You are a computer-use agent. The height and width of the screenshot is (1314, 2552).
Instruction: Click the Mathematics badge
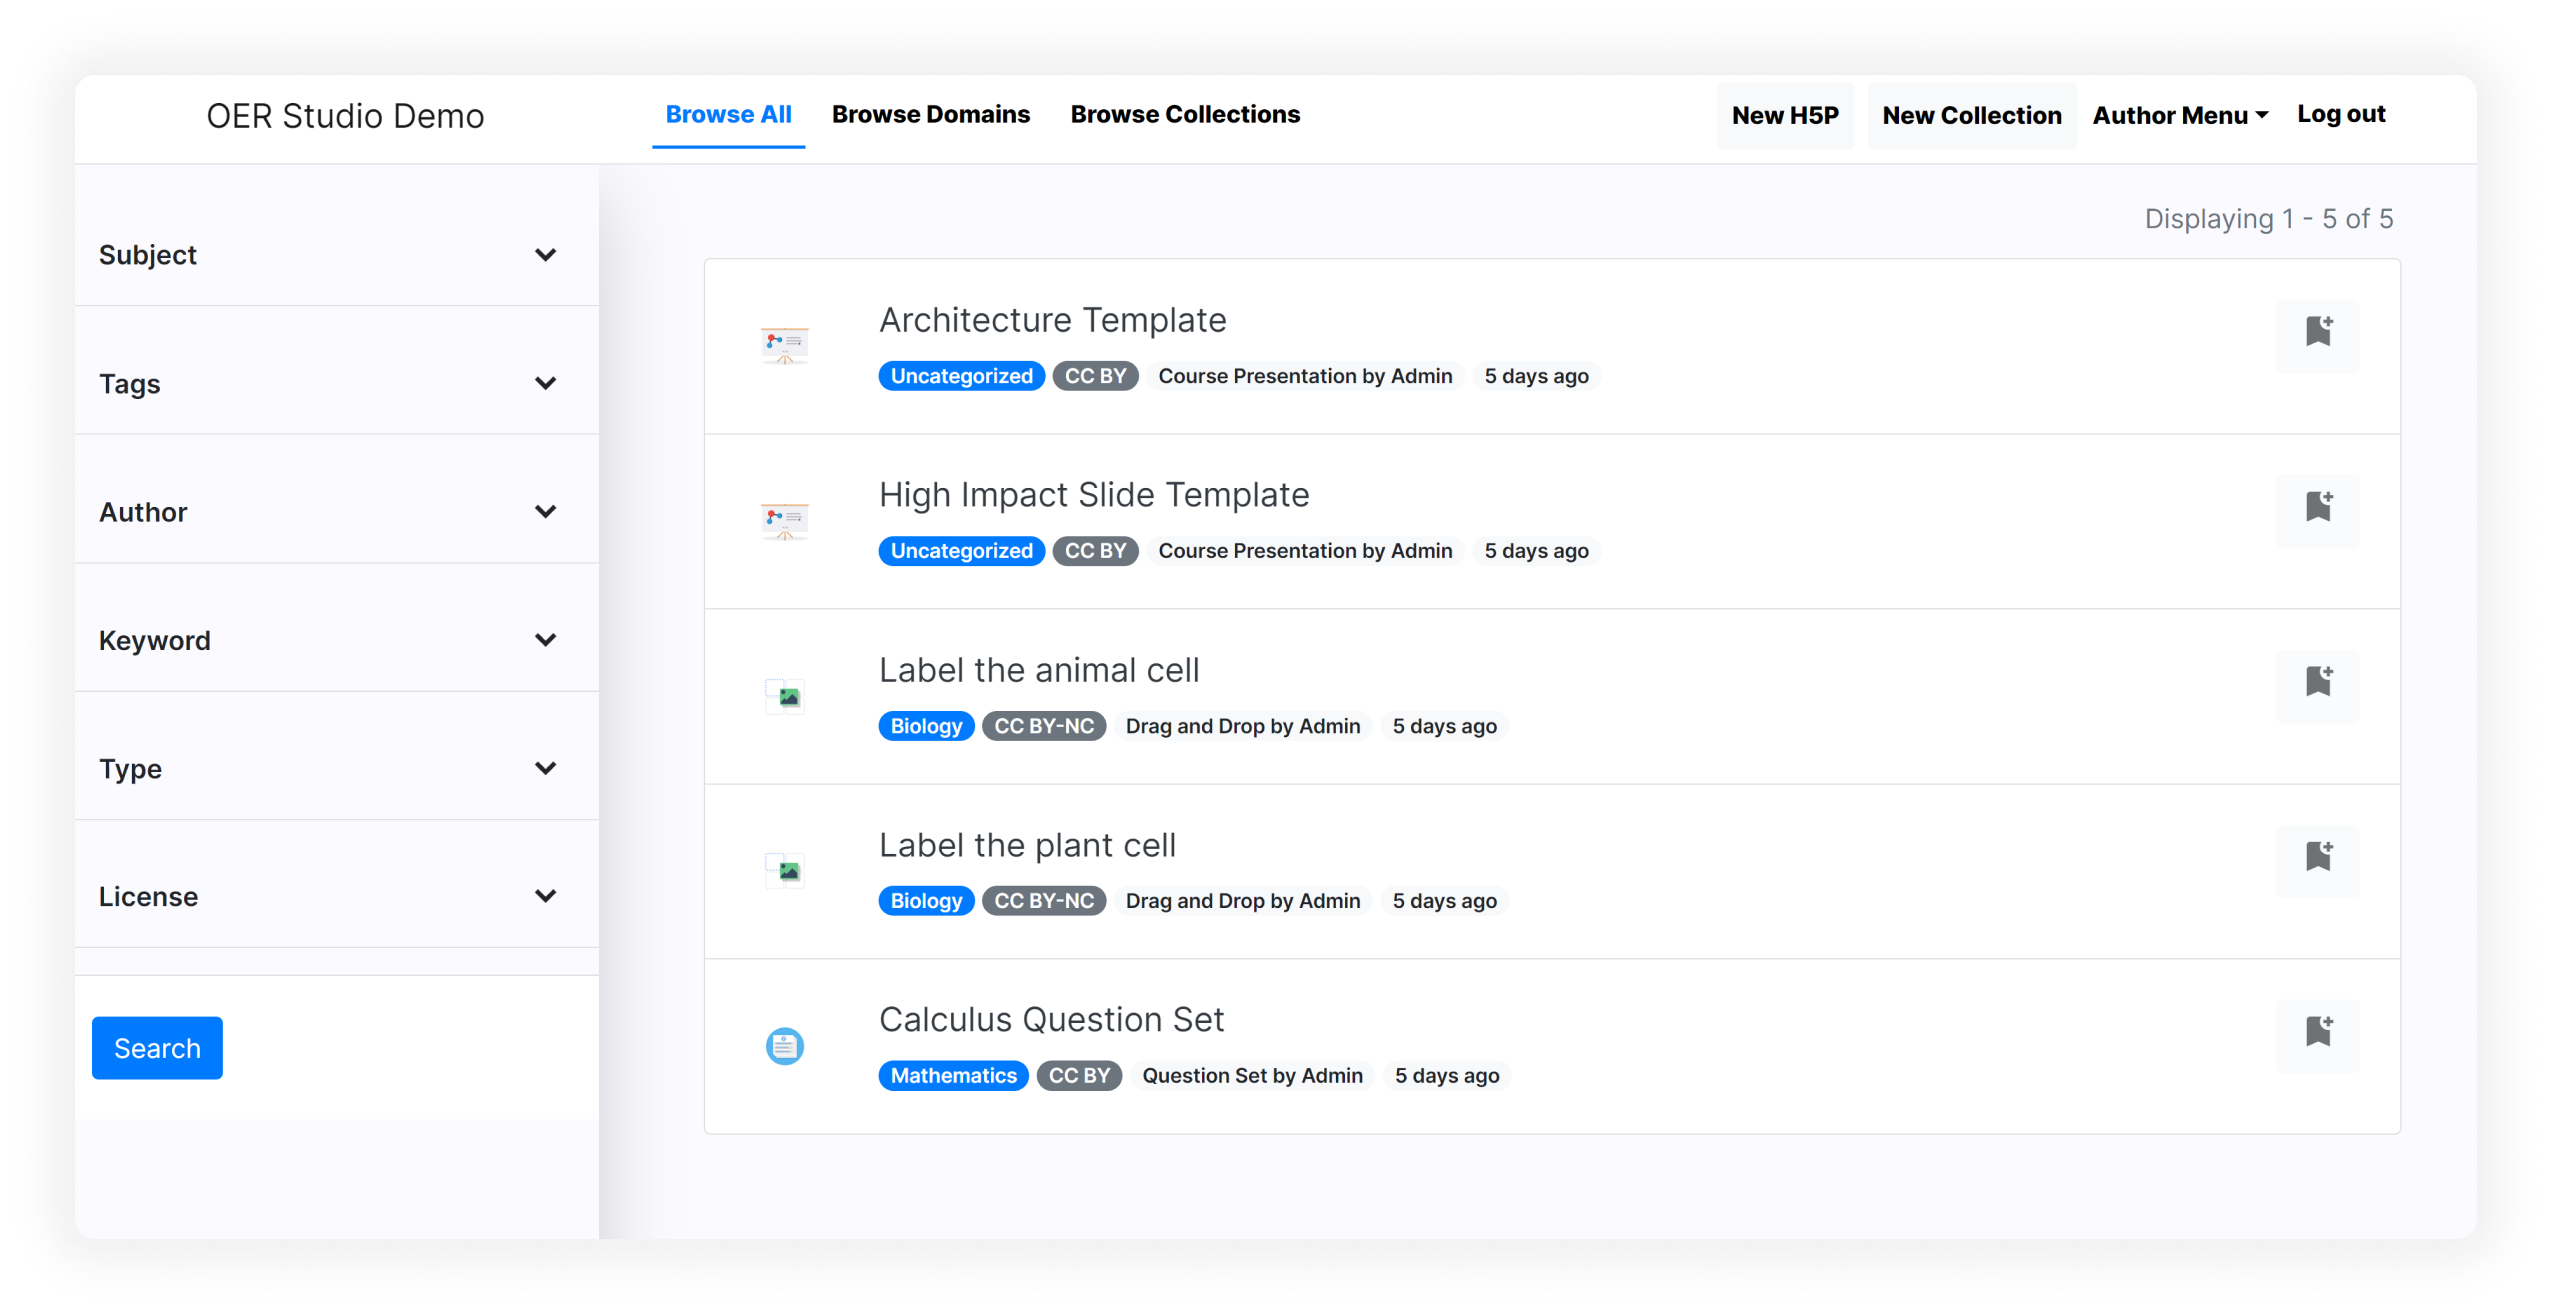[x=953, y=1076]
